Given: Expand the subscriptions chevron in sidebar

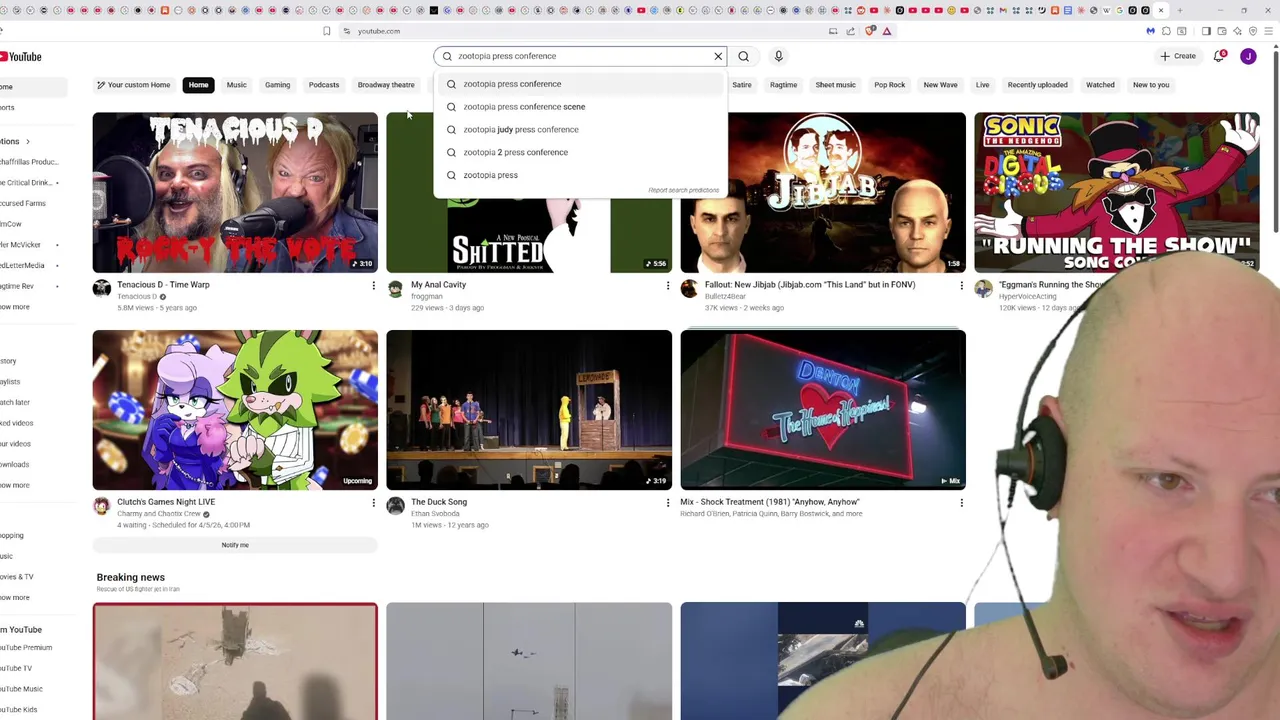Looking at the screenshot, I should (28, 142).
